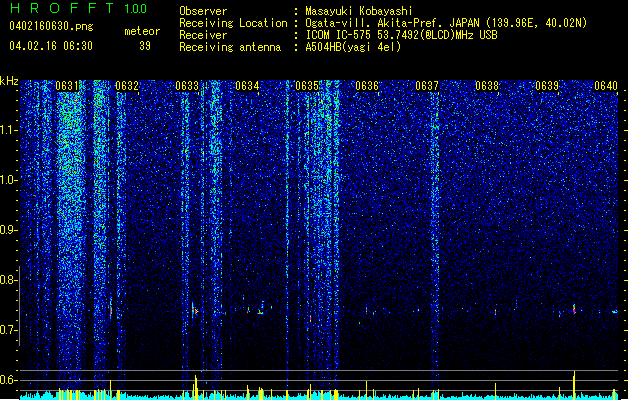The width and height of the screenshot is (629, 400).
Task: Click the Ogata-vill. Akita-Pref. JAPAN location text
Action: pyautogui.click(x=446, y=23)
